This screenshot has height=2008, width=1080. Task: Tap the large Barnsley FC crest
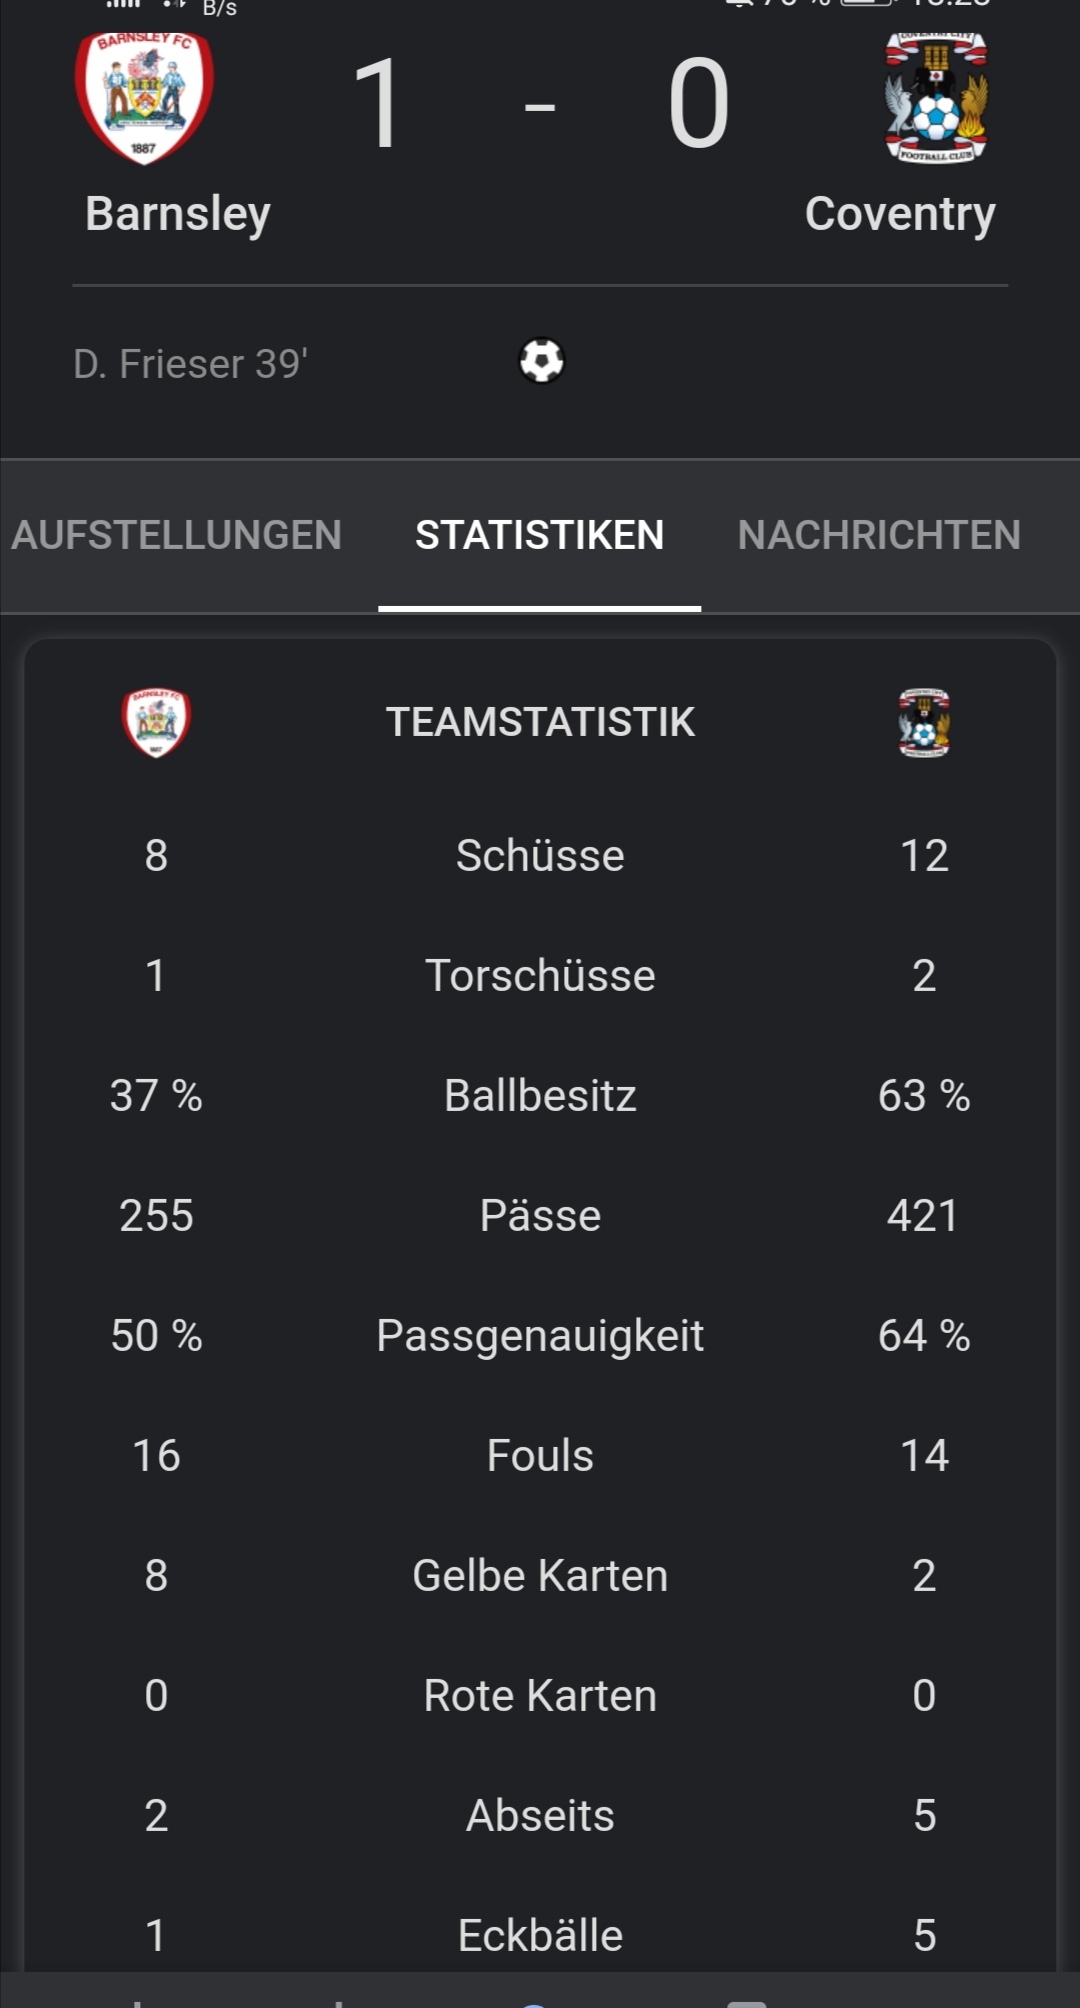tap(144, 97)
